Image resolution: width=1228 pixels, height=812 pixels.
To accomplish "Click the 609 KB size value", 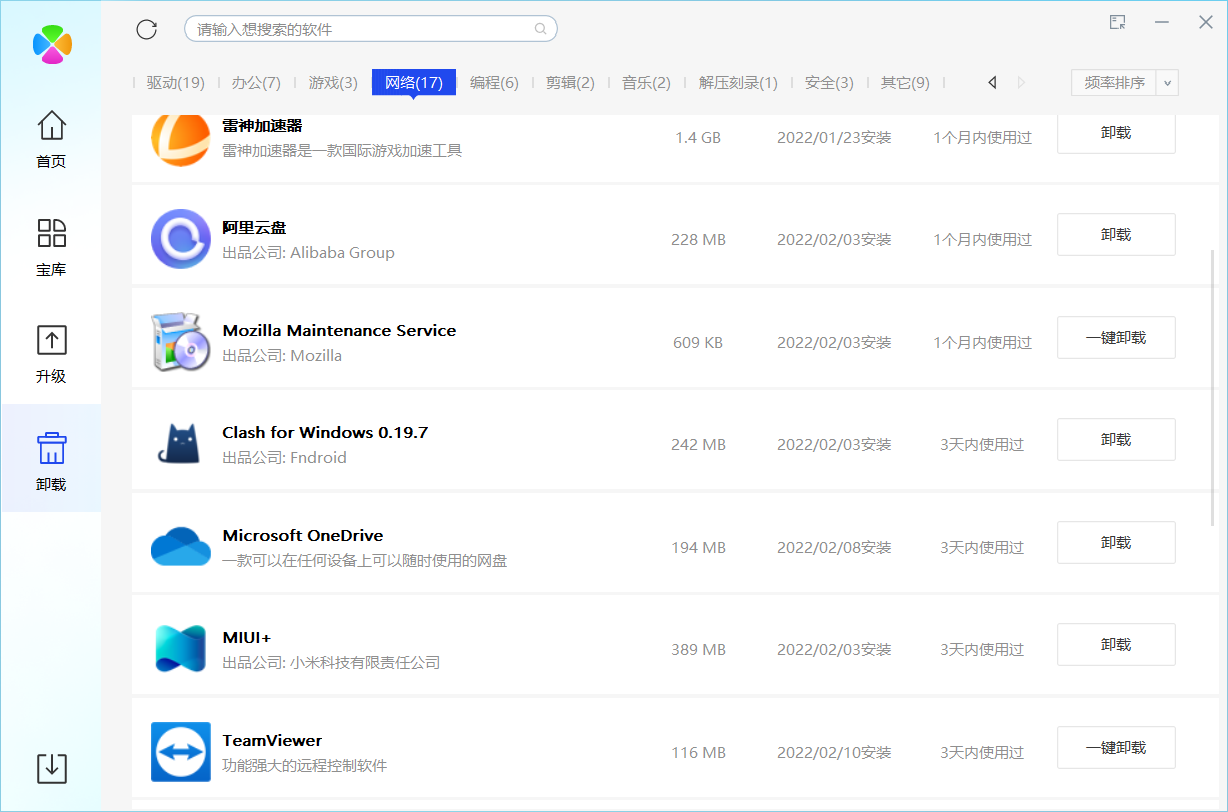I will (698, 342).
